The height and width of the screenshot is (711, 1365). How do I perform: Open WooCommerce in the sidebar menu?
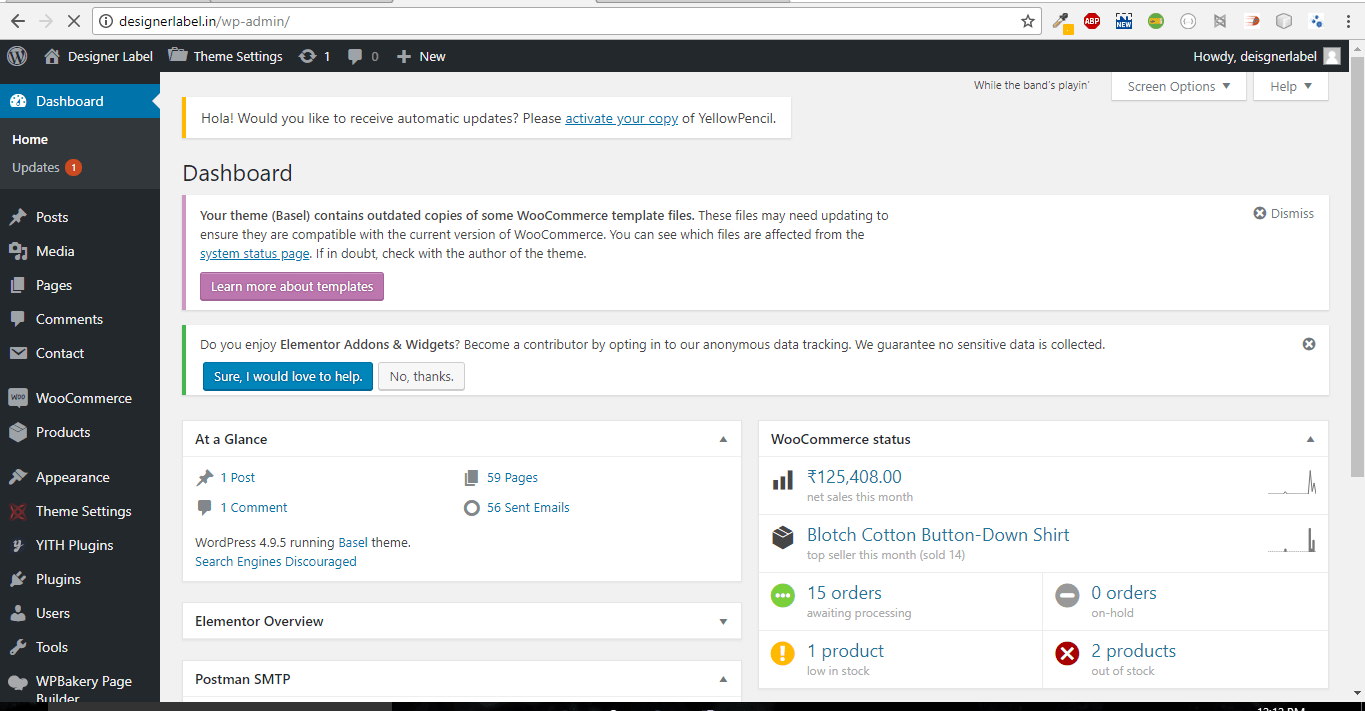click(80, 398)
